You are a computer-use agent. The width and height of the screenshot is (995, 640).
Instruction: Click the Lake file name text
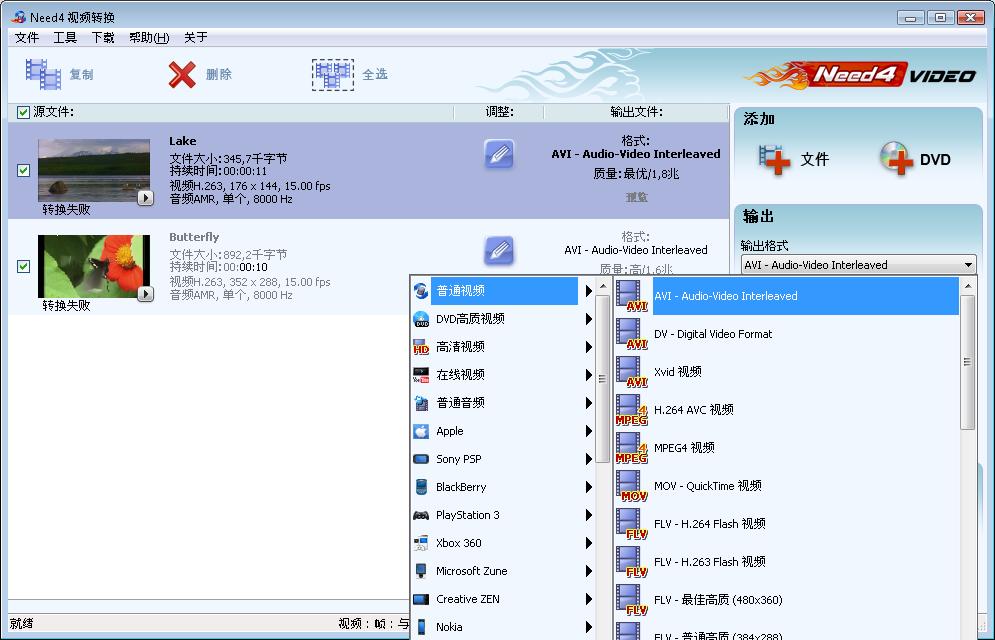(183, 141)
